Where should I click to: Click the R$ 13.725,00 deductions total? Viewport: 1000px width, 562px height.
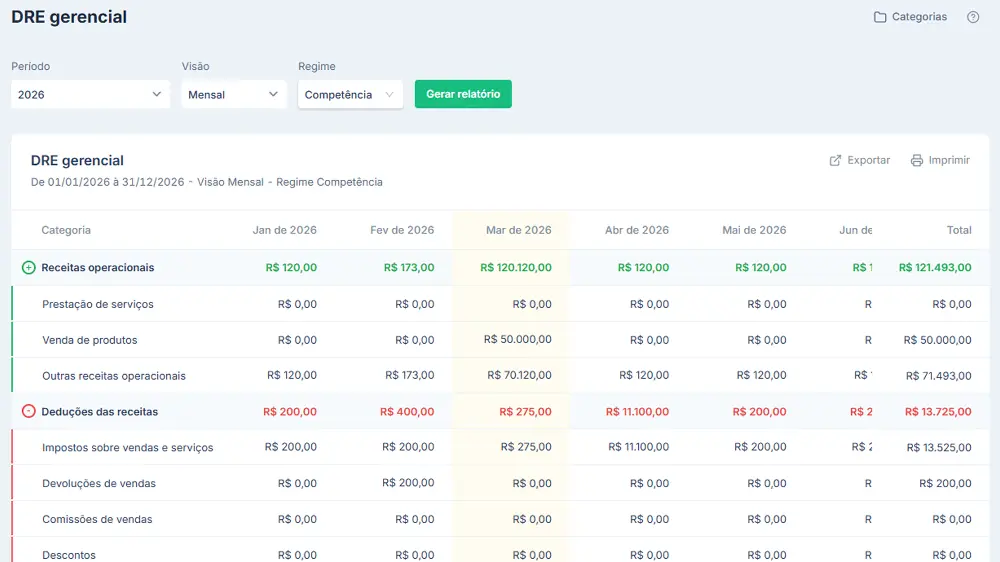point(938,411)
